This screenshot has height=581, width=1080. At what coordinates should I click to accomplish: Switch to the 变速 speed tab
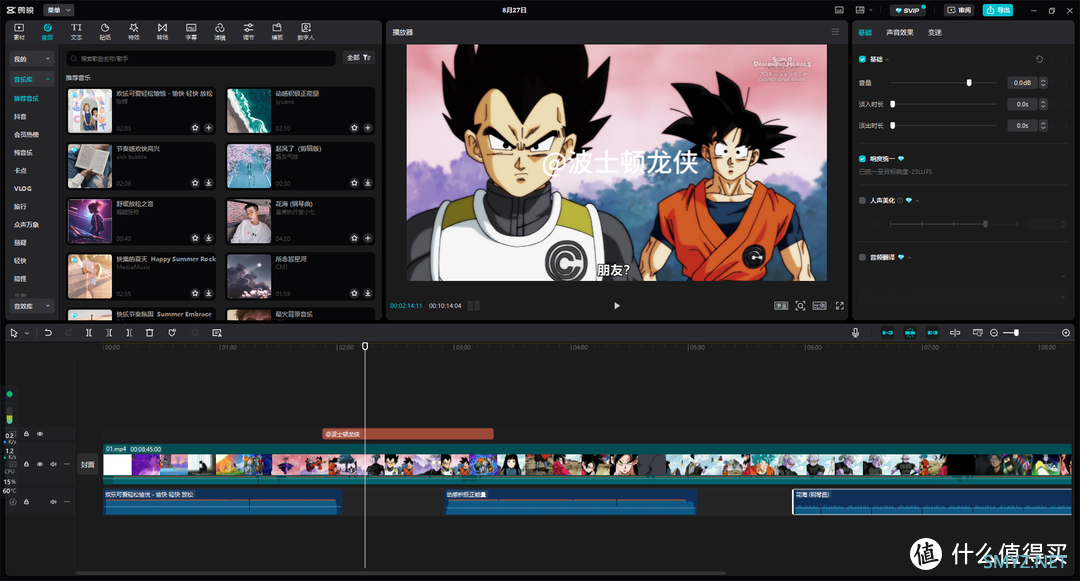point(935,32)
